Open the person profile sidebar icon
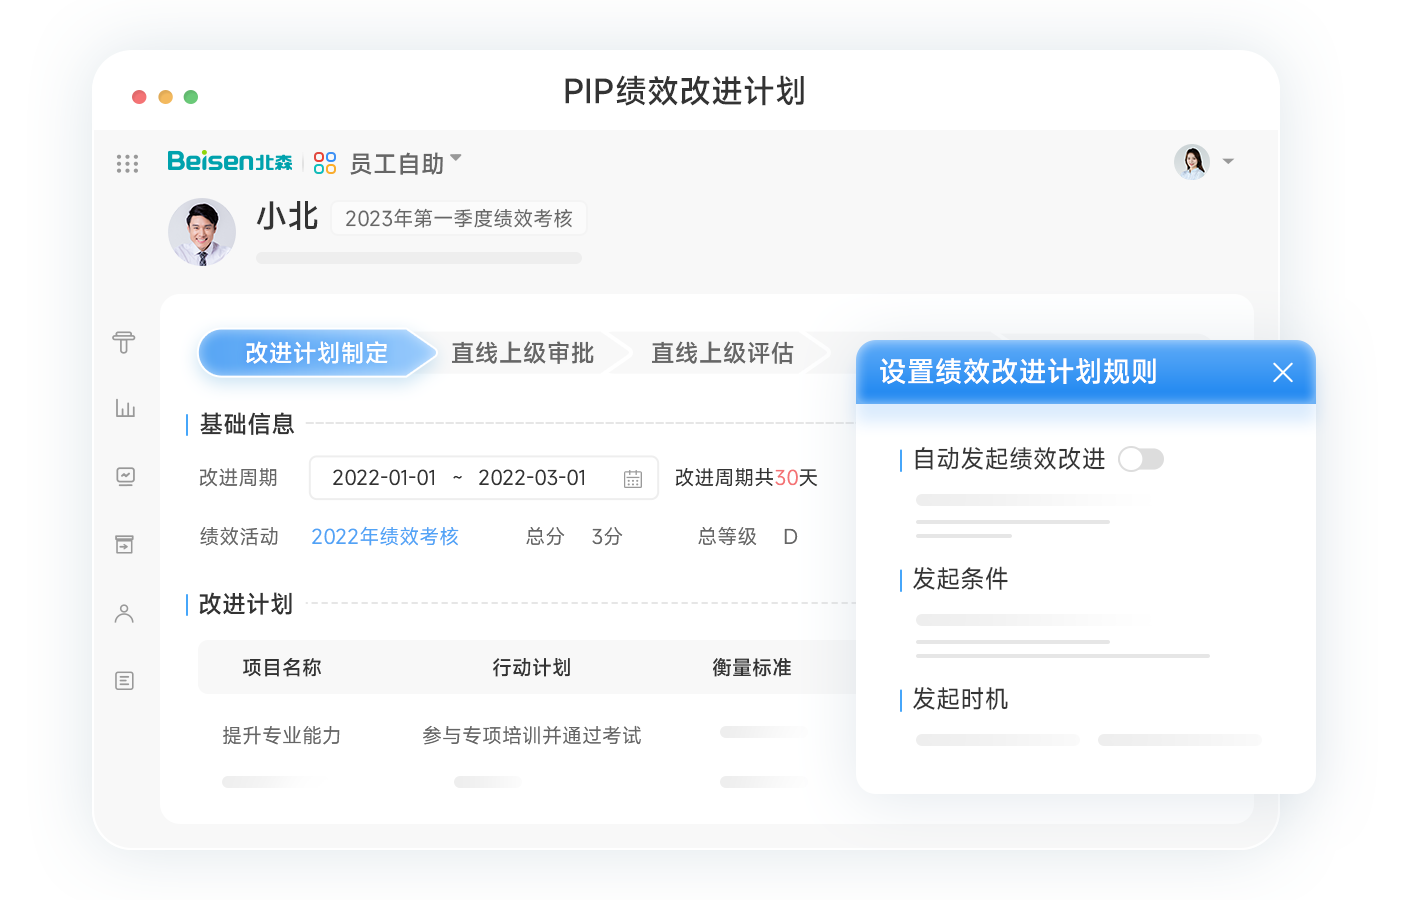Image resolution: width=1420 pixels, height=900 pixels. point(124,613)
